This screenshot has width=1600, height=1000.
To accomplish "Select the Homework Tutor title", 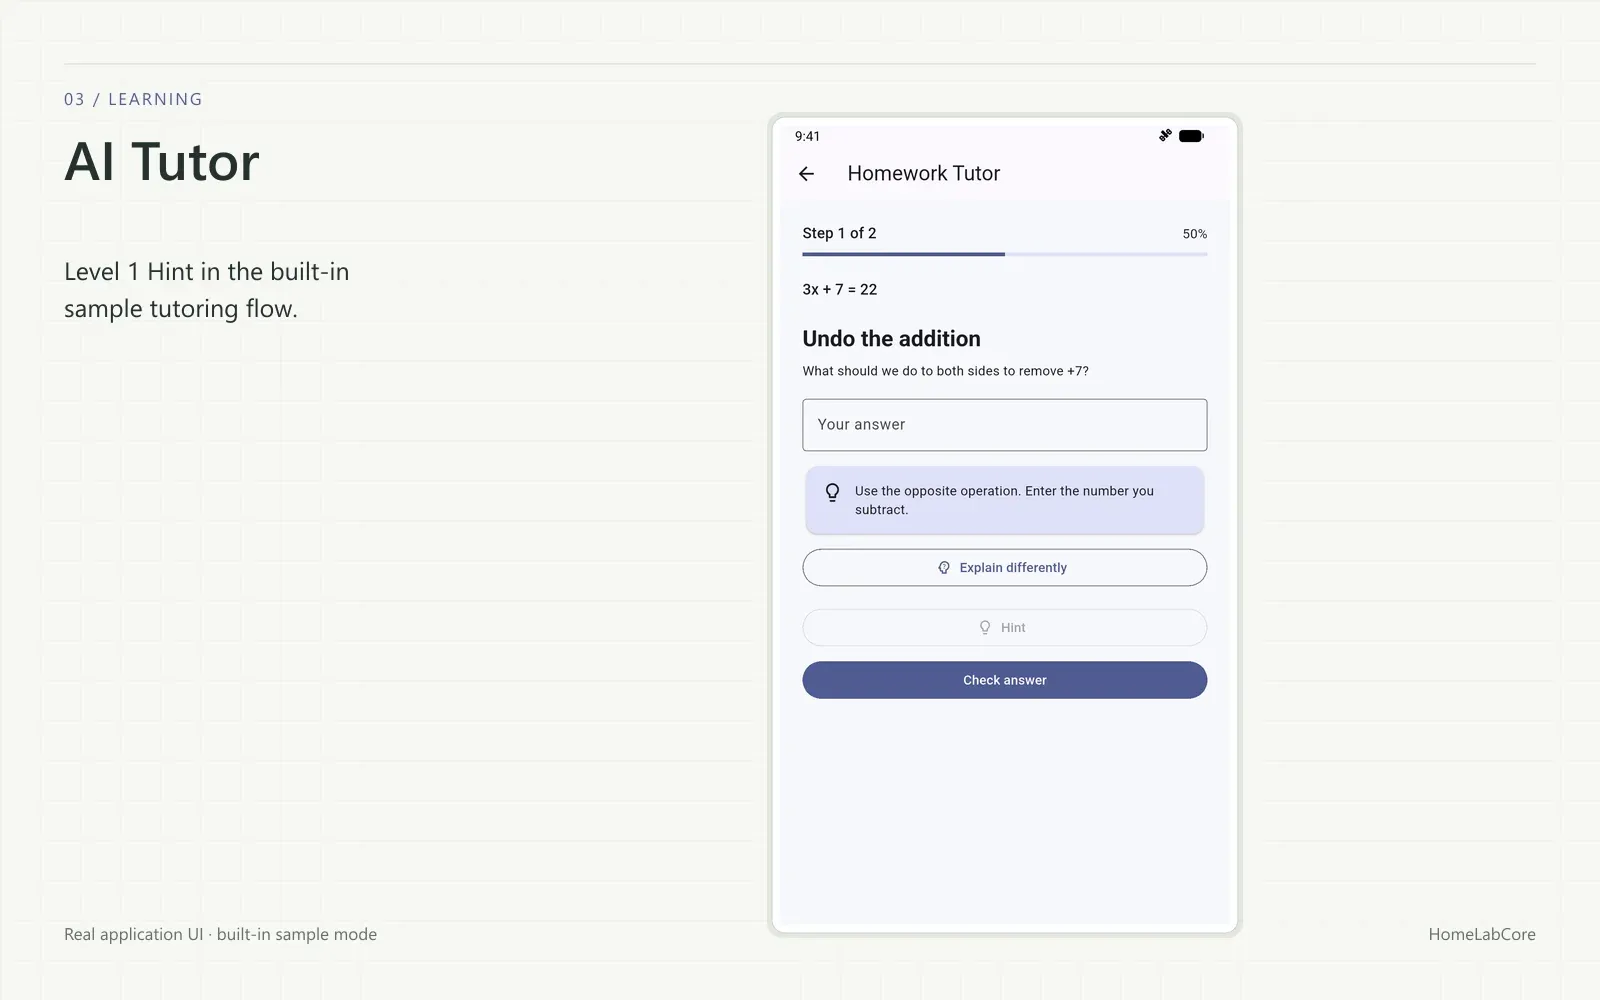I will 924,173.
